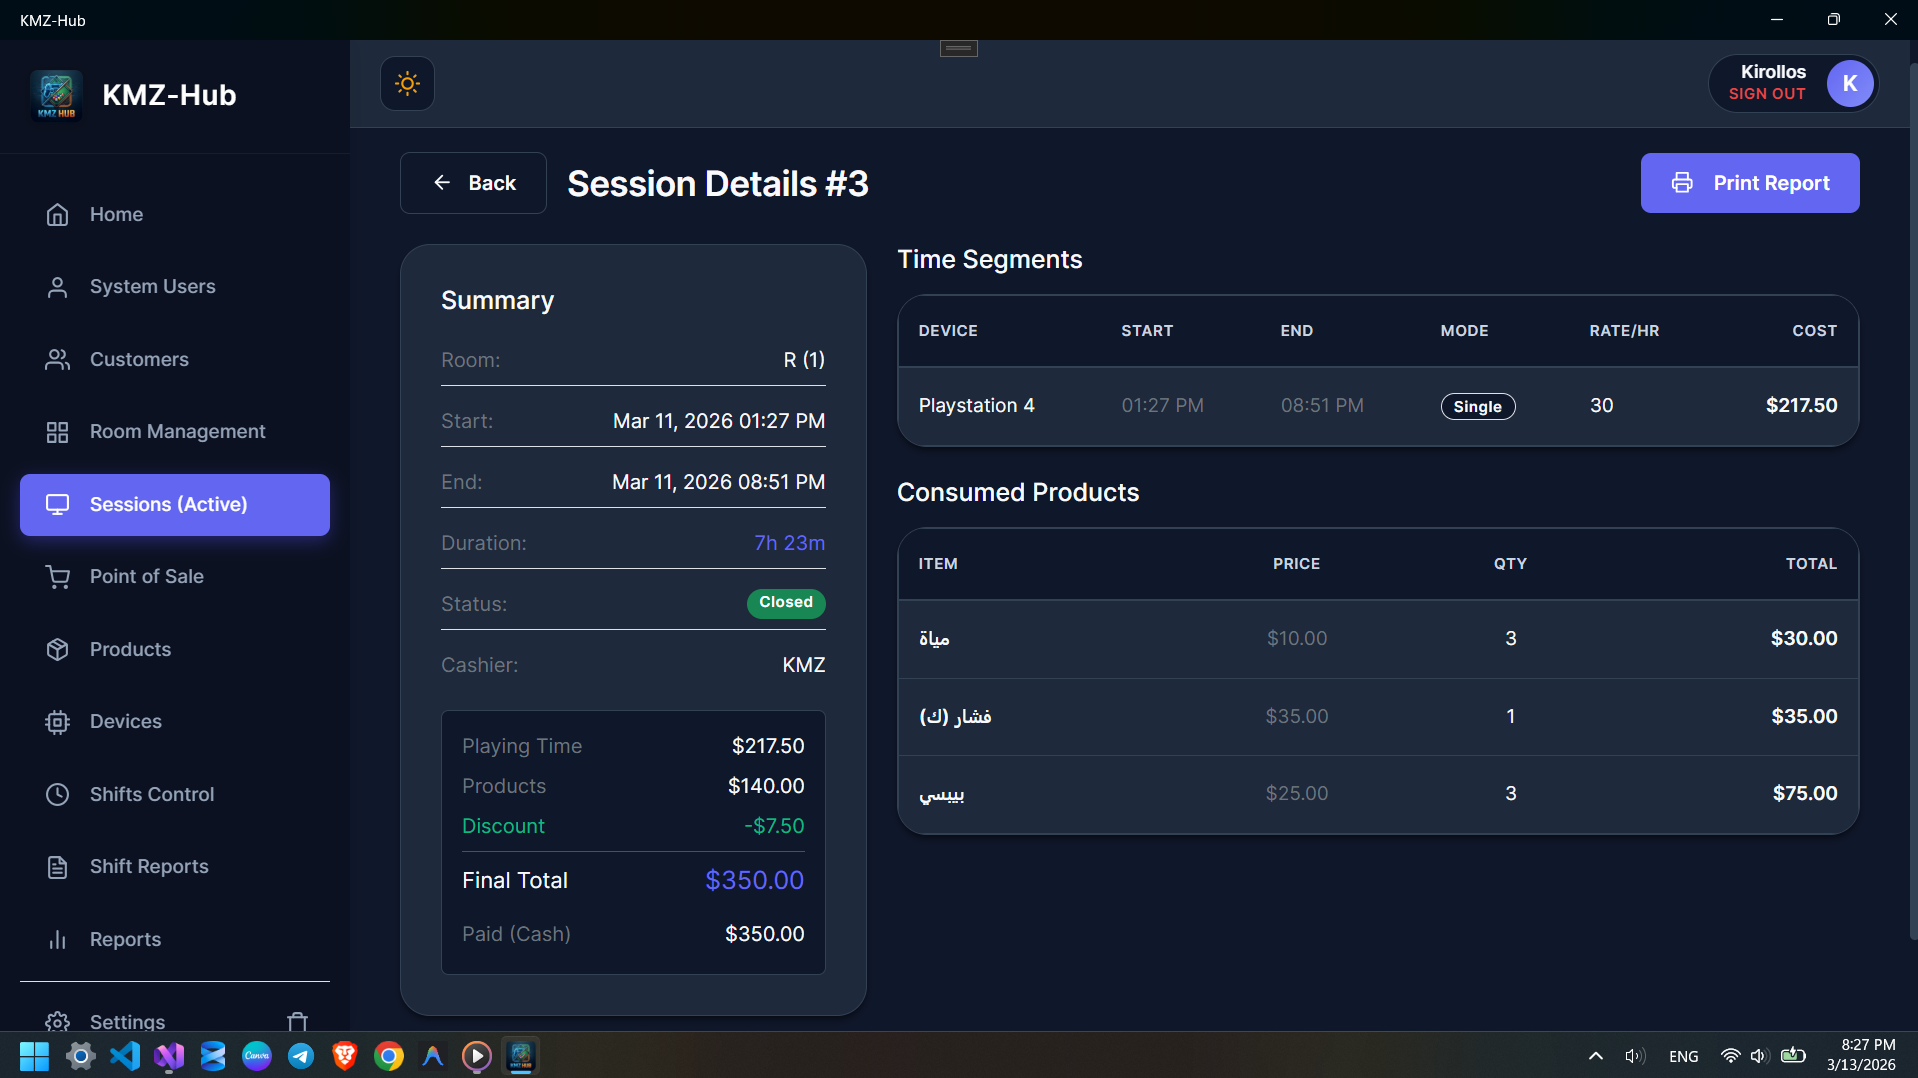The width and height of the screenshot is (1918, 1078).
Task: Collapse the top bar with the handle
Action: [x=958, y=47]
